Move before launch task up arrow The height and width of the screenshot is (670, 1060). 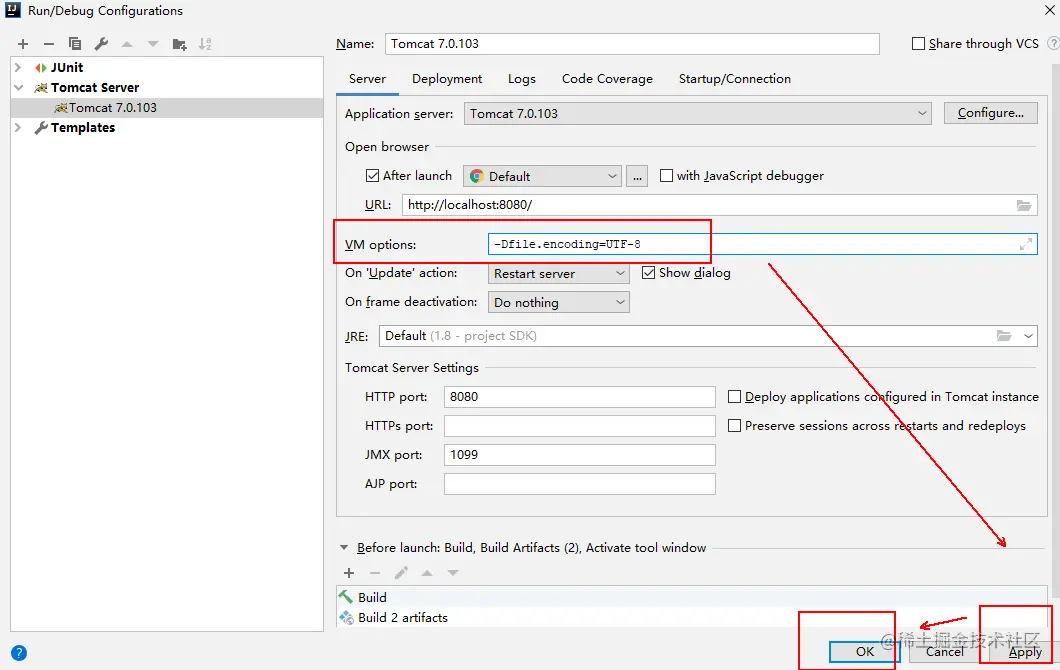[427, 573]
